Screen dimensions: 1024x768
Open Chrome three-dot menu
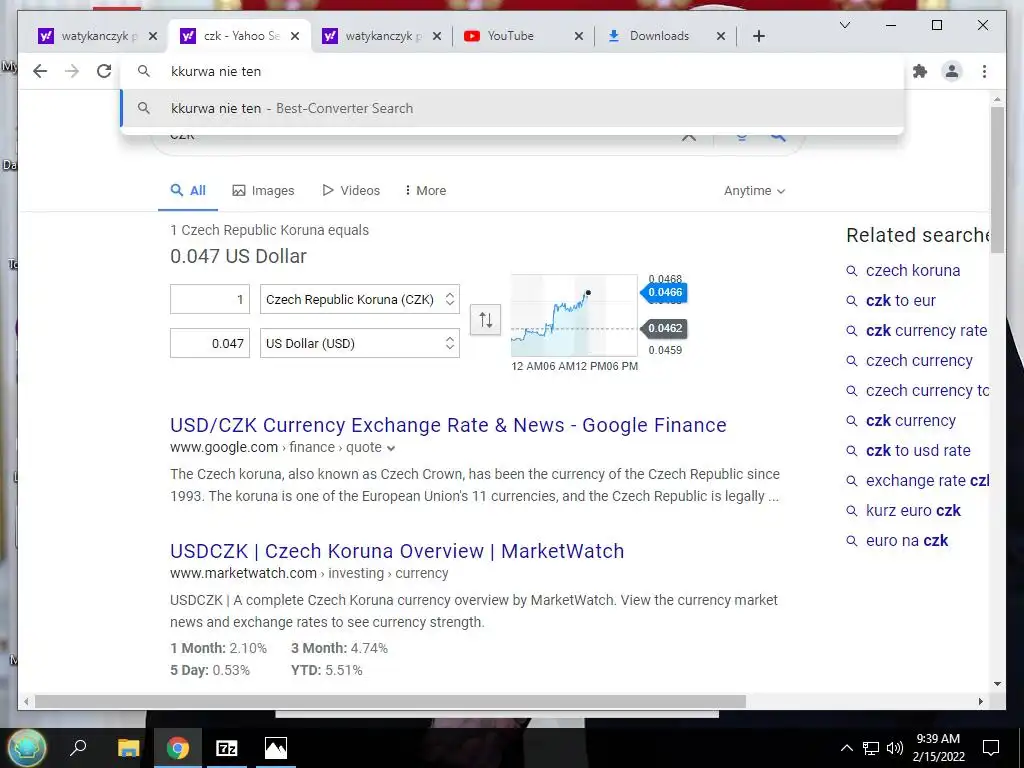(x=984, y=71)
